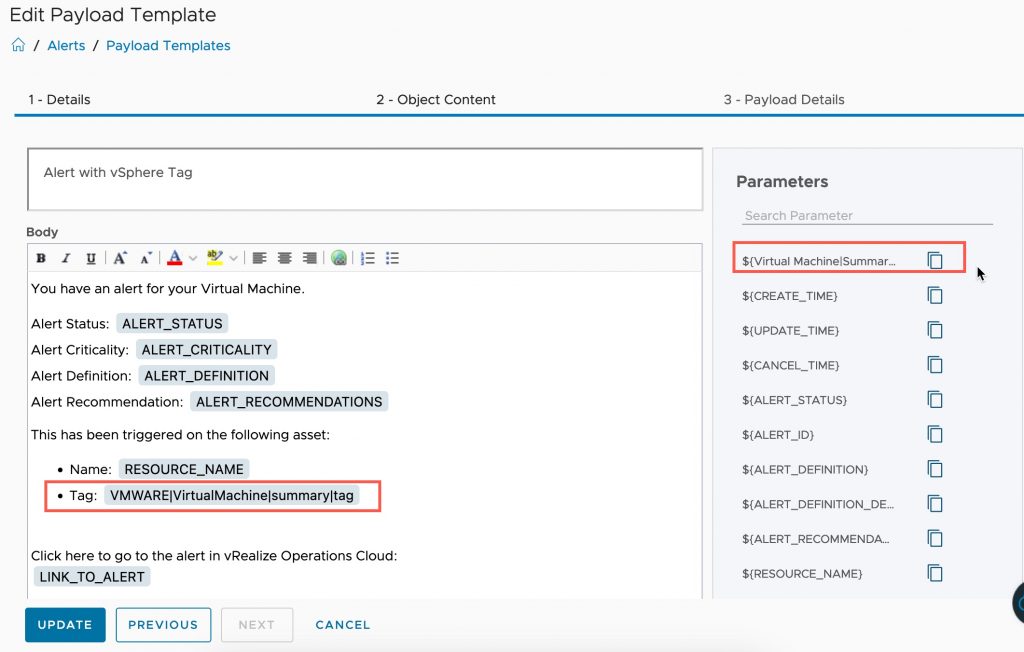The image size is (1024, 652).
Task: Increase font size in Body toolbar
Action: point(120,258)
